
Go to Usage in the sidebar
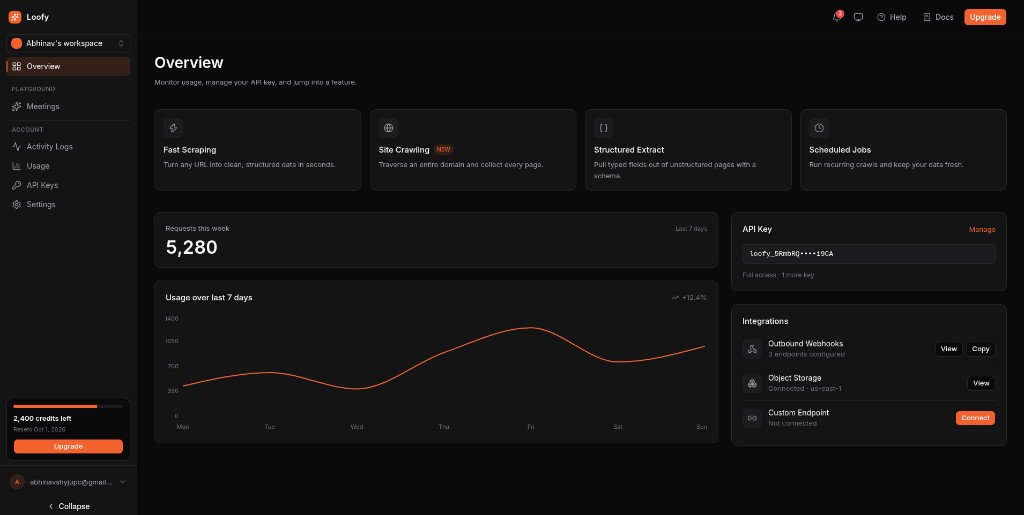[x=68, y=166]
